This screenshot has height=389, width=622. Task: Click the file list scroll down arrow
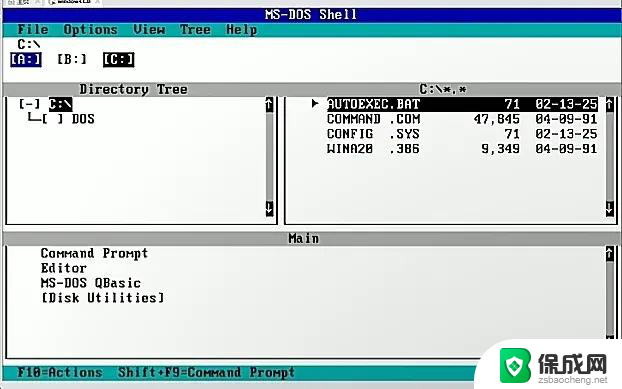[x=610, y=209]
